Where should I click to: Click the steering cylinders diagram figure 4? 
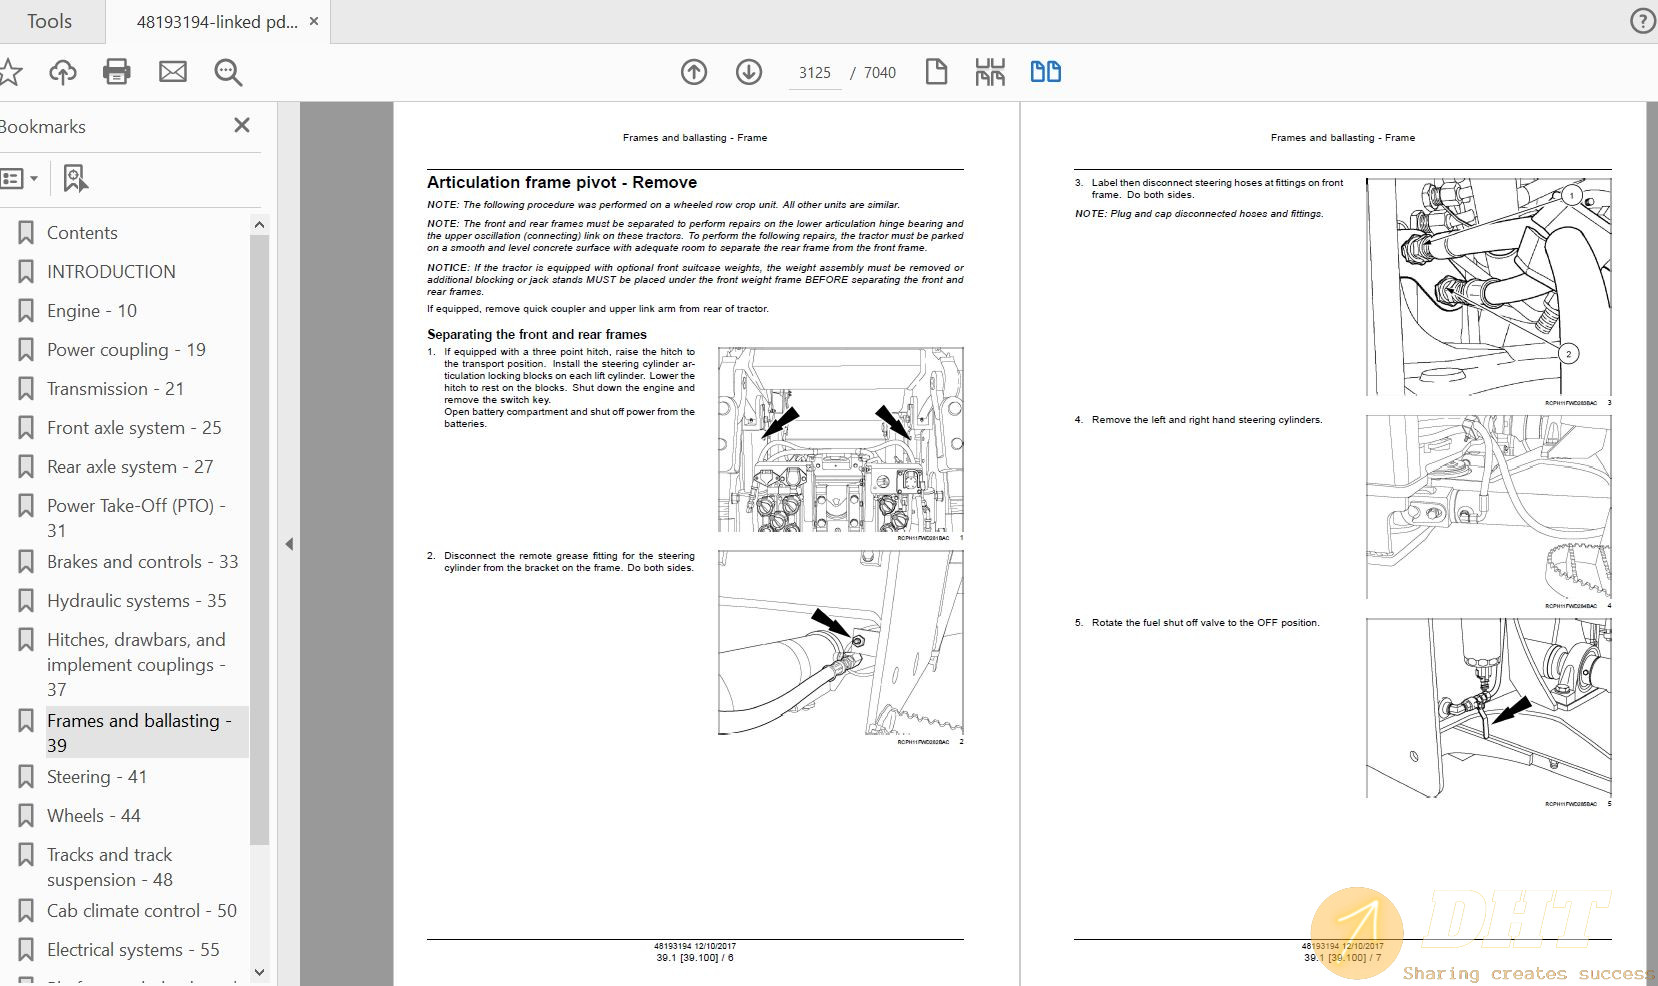point(1488,507)
